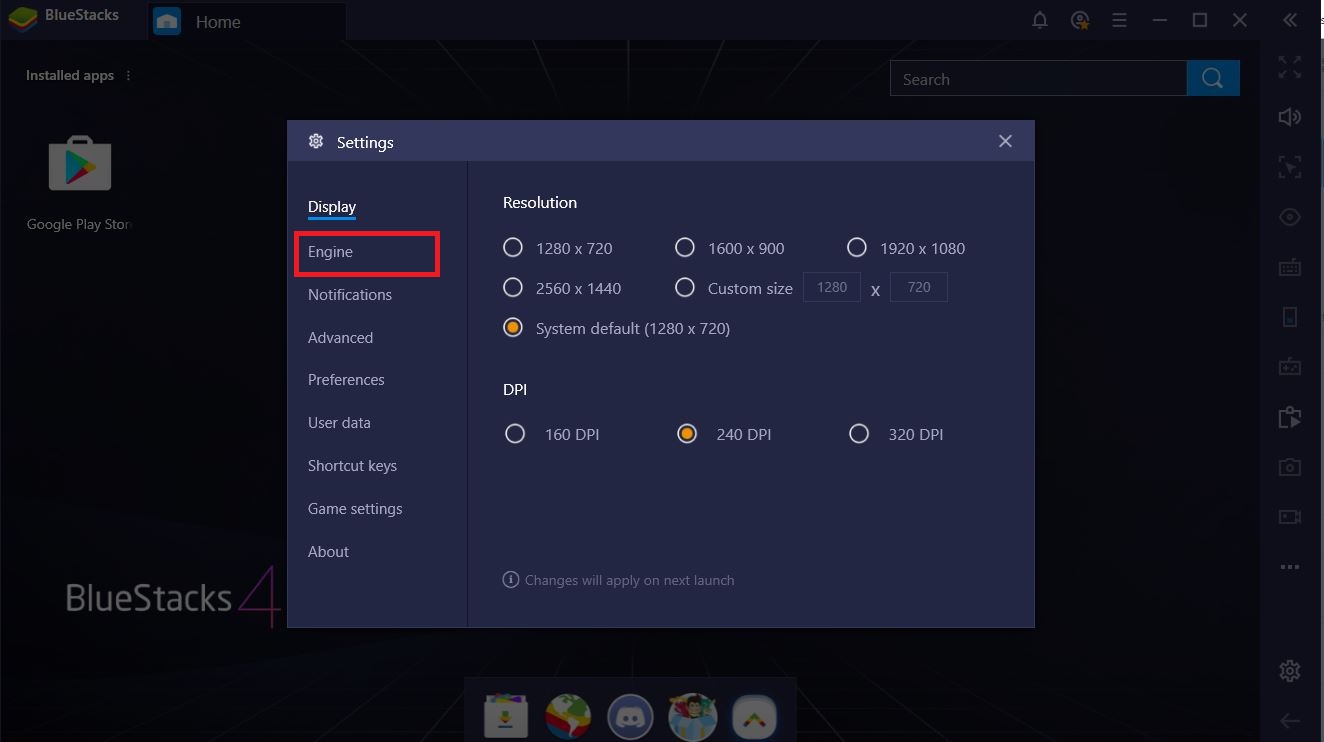Open the Engine settings tab
This screenshot has height=742, width=1324.
click(330, 252)
